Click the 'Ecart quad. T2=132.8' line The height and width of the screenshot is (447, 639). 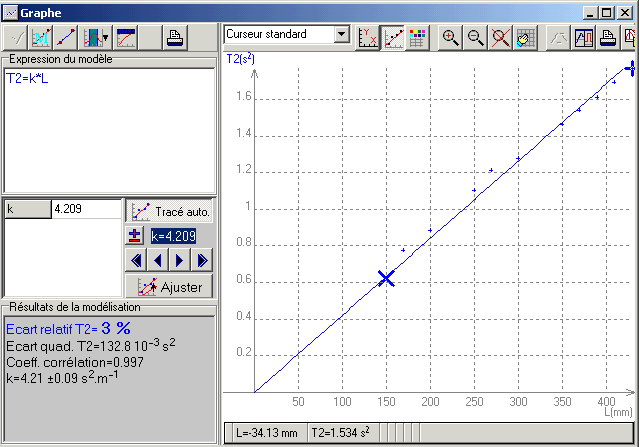[91, 345]
